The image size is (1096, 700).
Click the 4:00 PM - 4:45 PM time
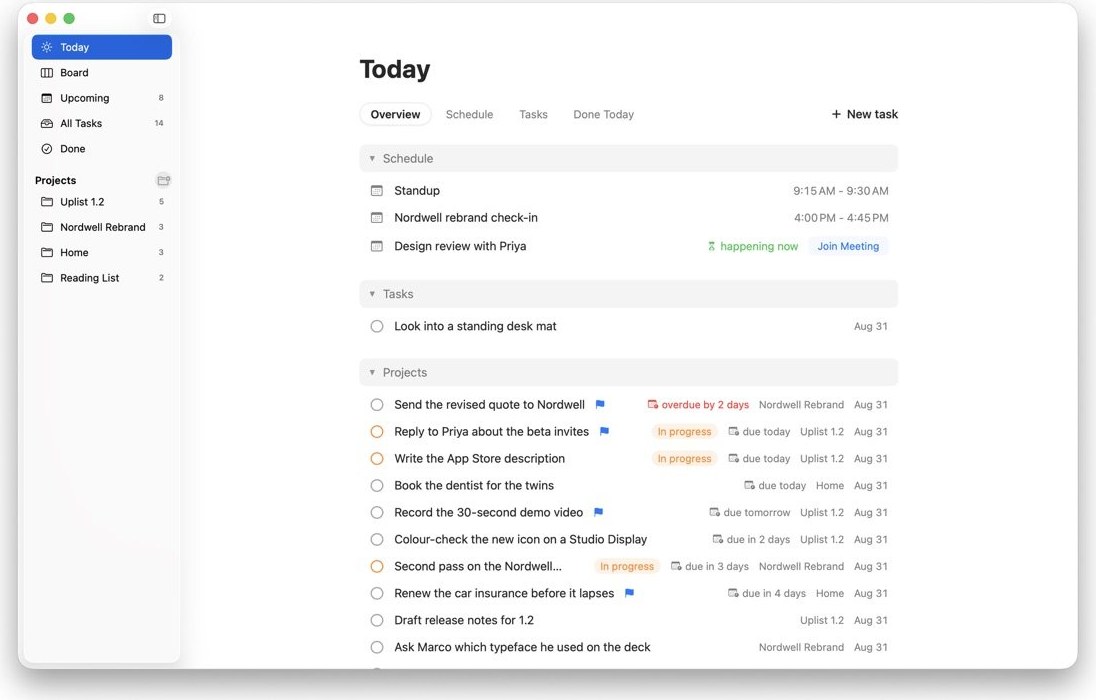[x=841, y=217]
